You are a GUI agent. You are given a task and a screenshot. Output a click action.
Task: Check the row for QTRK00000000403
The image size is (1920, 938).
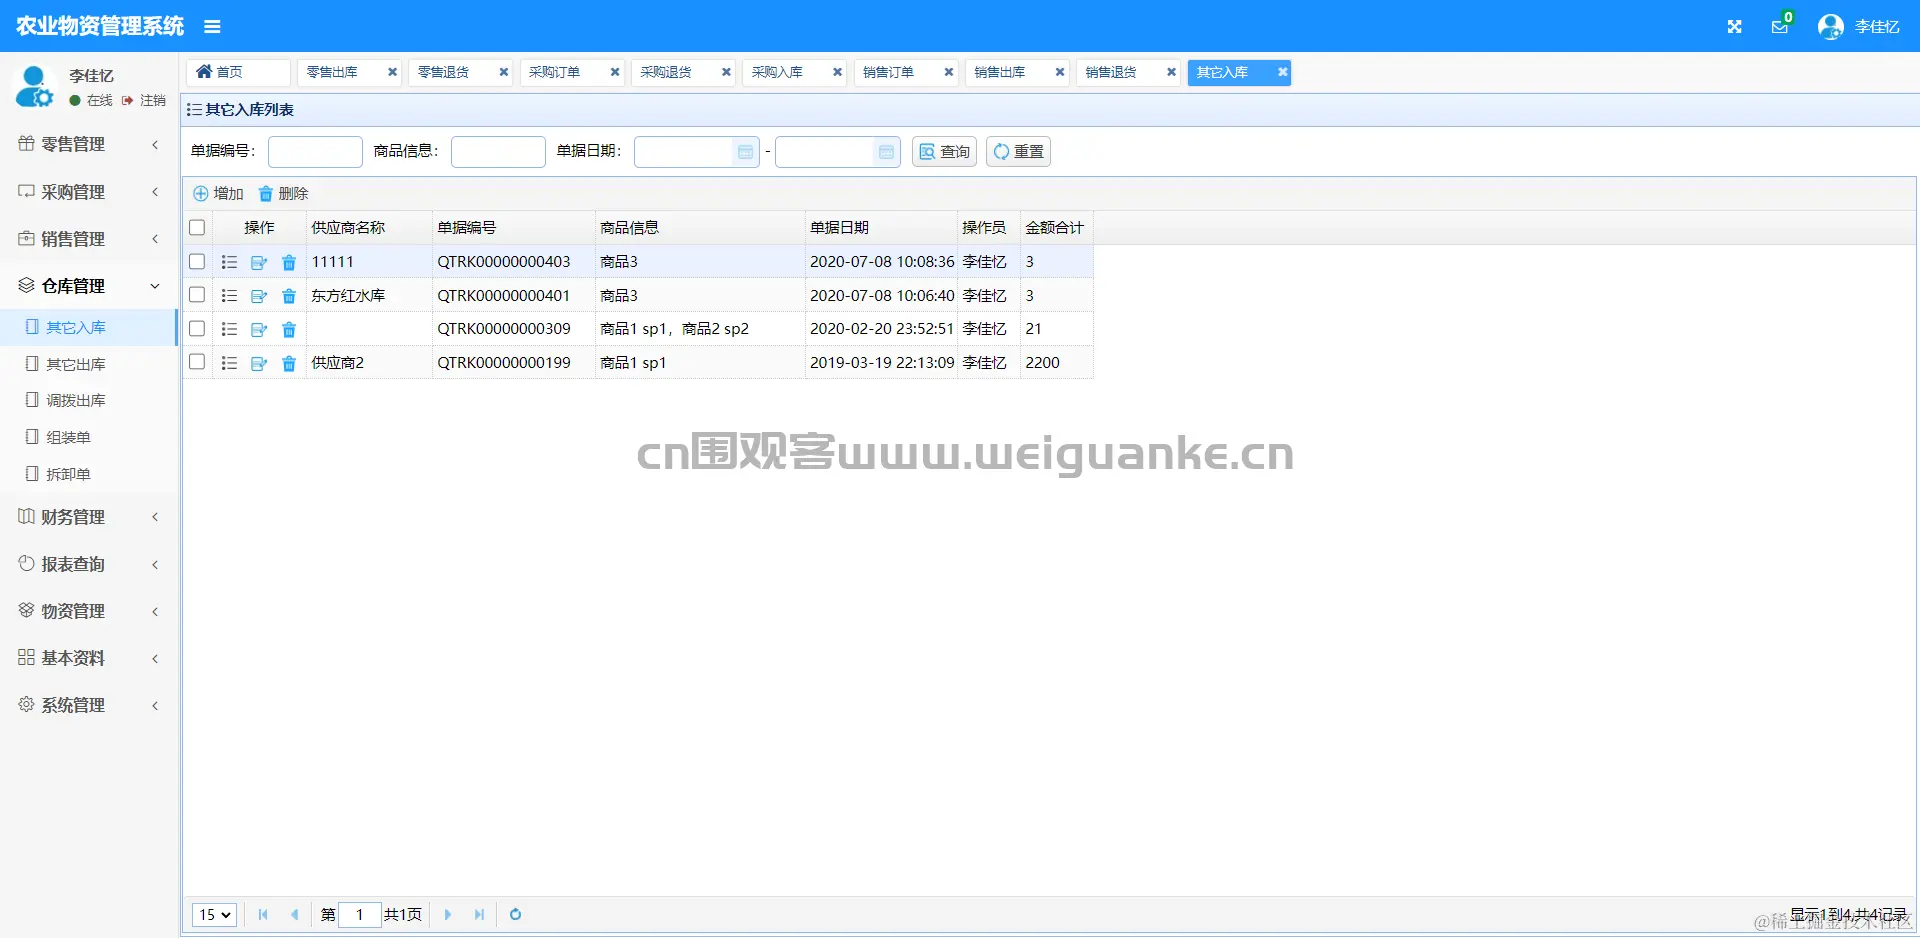(x=197, y=262)
